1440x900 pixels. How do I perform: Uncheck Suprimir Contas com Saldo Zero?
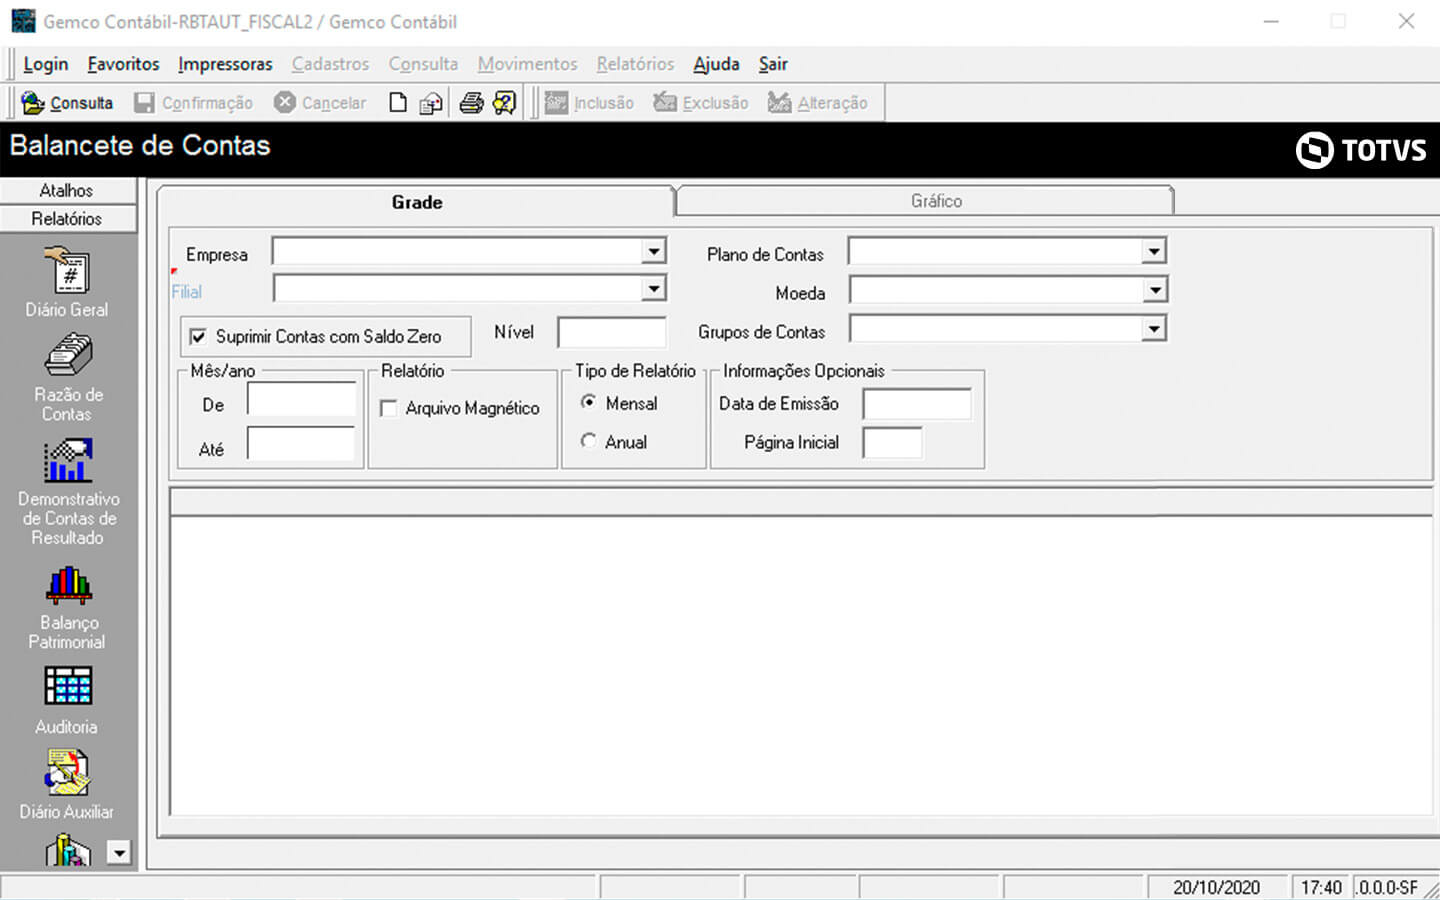(198, 337)
